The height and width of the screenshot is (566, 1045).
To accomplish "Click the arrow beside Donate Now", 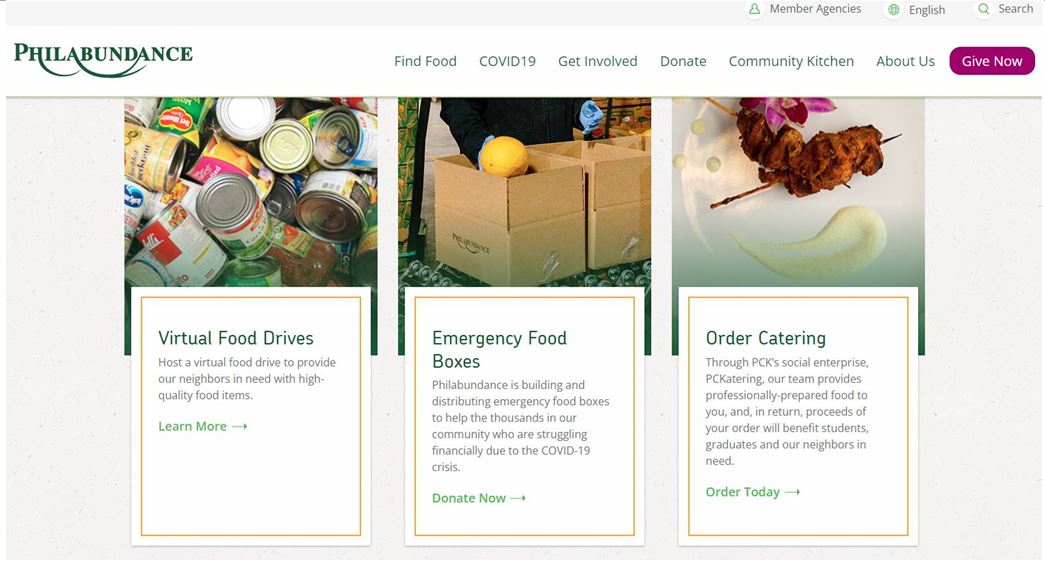I will [x=518, y=498].
